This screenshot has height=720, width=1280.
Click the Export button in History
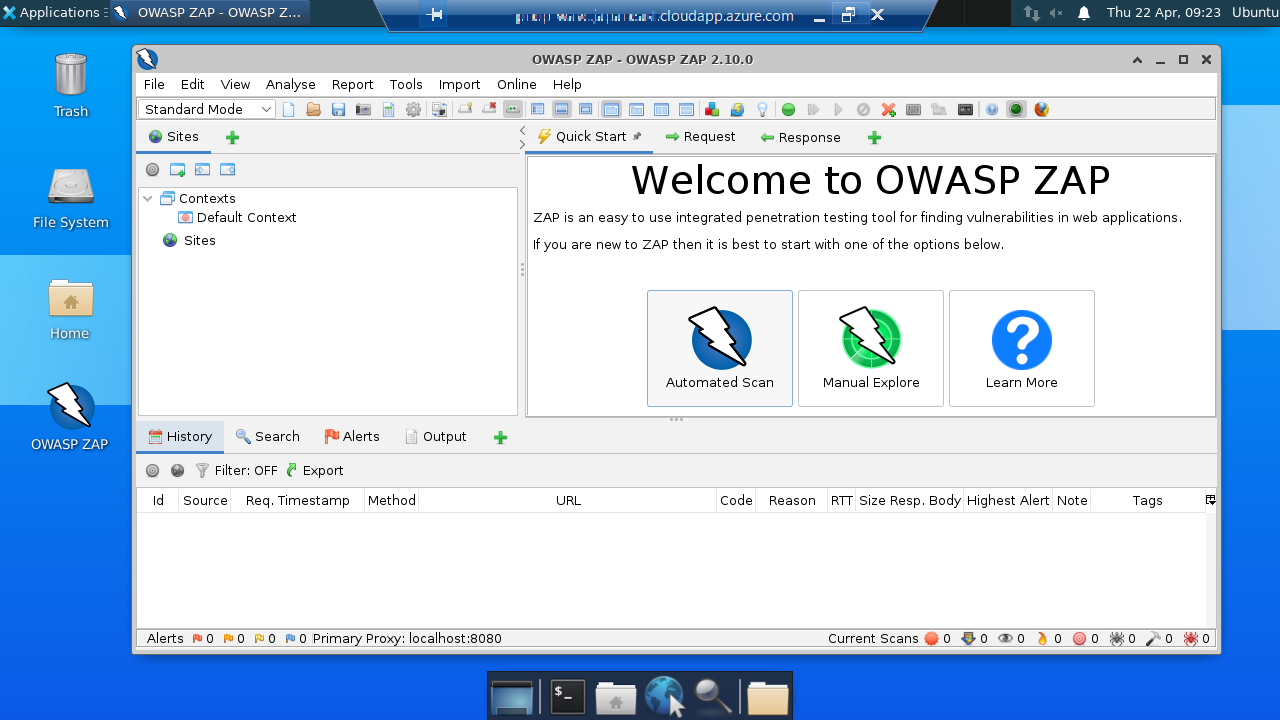(314, 470)
